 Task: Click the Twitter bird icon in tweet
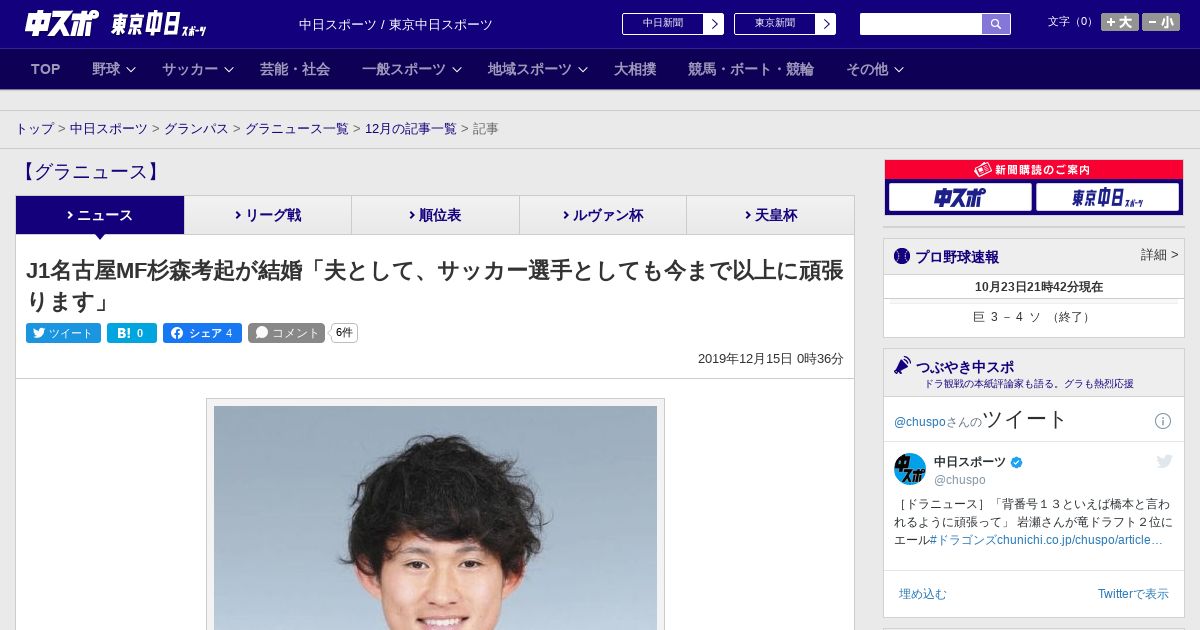tap(1164, 461)
